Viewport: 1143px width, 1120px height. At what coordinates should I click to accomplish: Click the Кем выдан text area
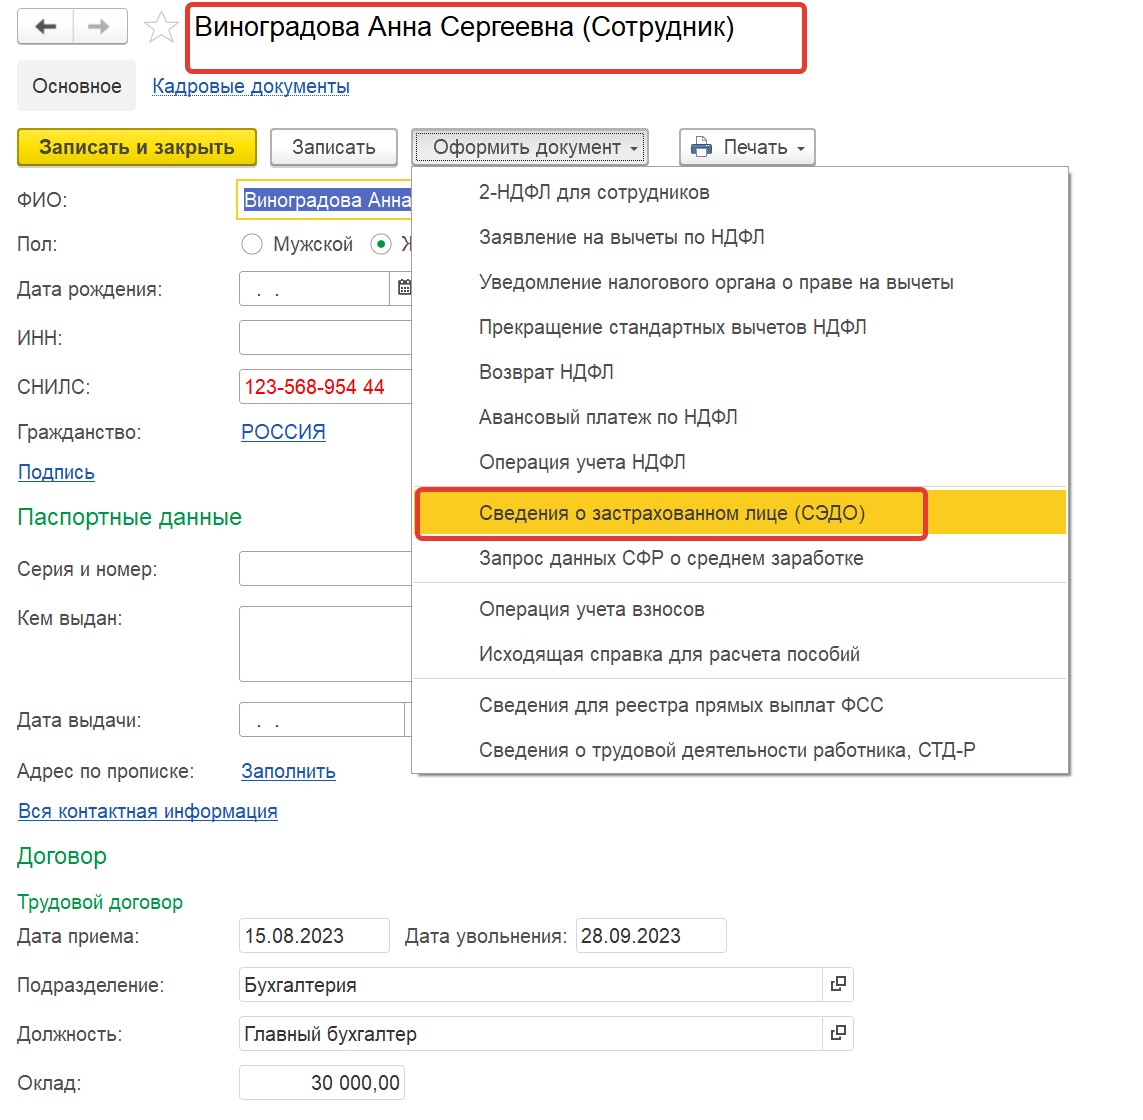326,644
